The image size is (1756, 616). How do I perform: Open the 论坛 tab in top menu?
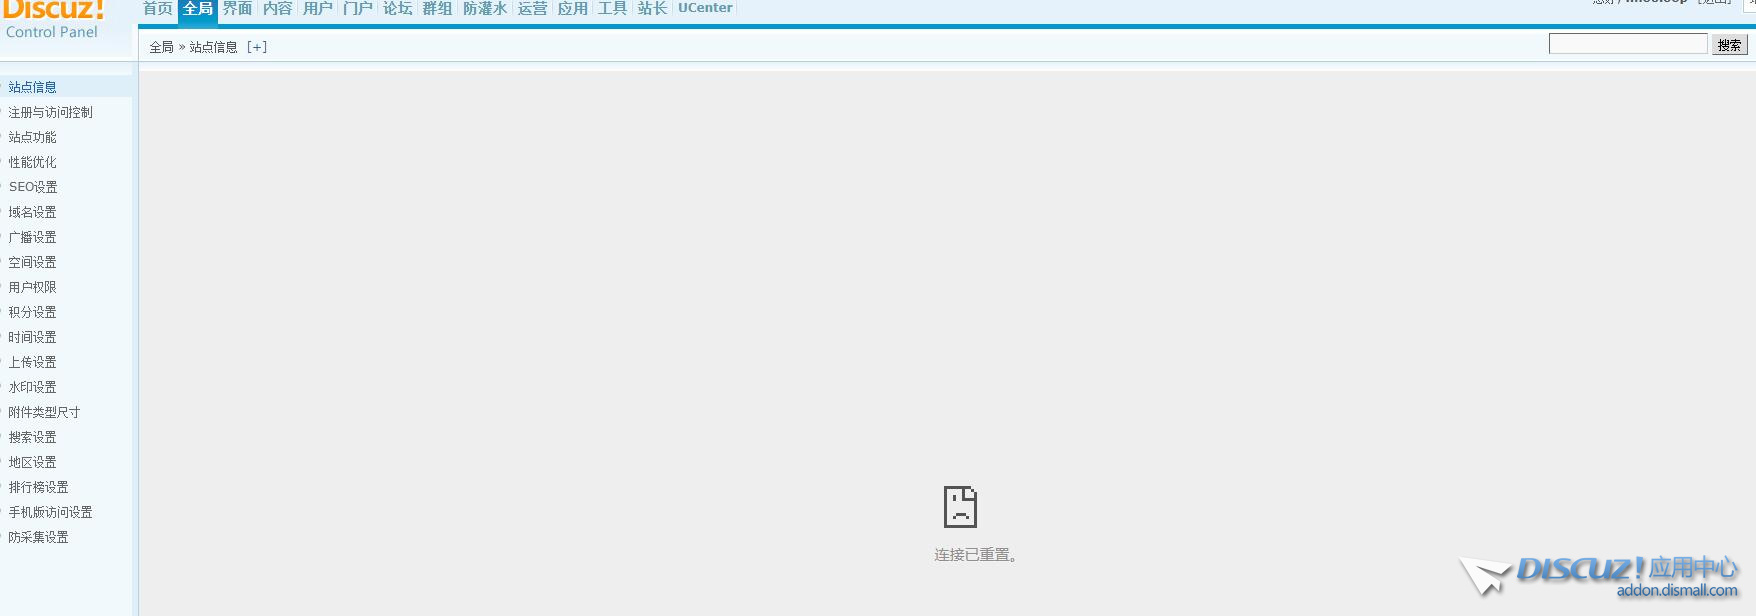(x=398, y=9)
